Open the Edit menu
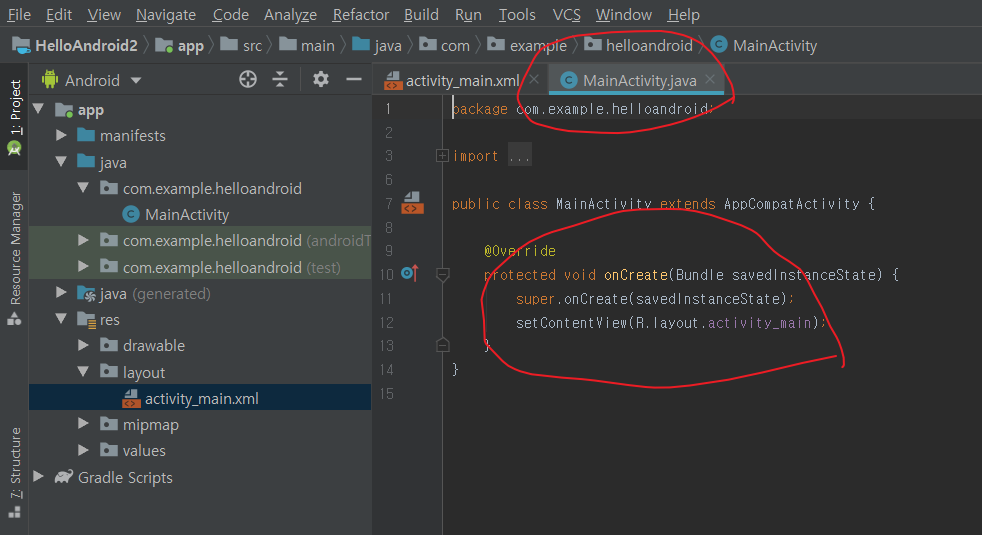 (59, 14)
